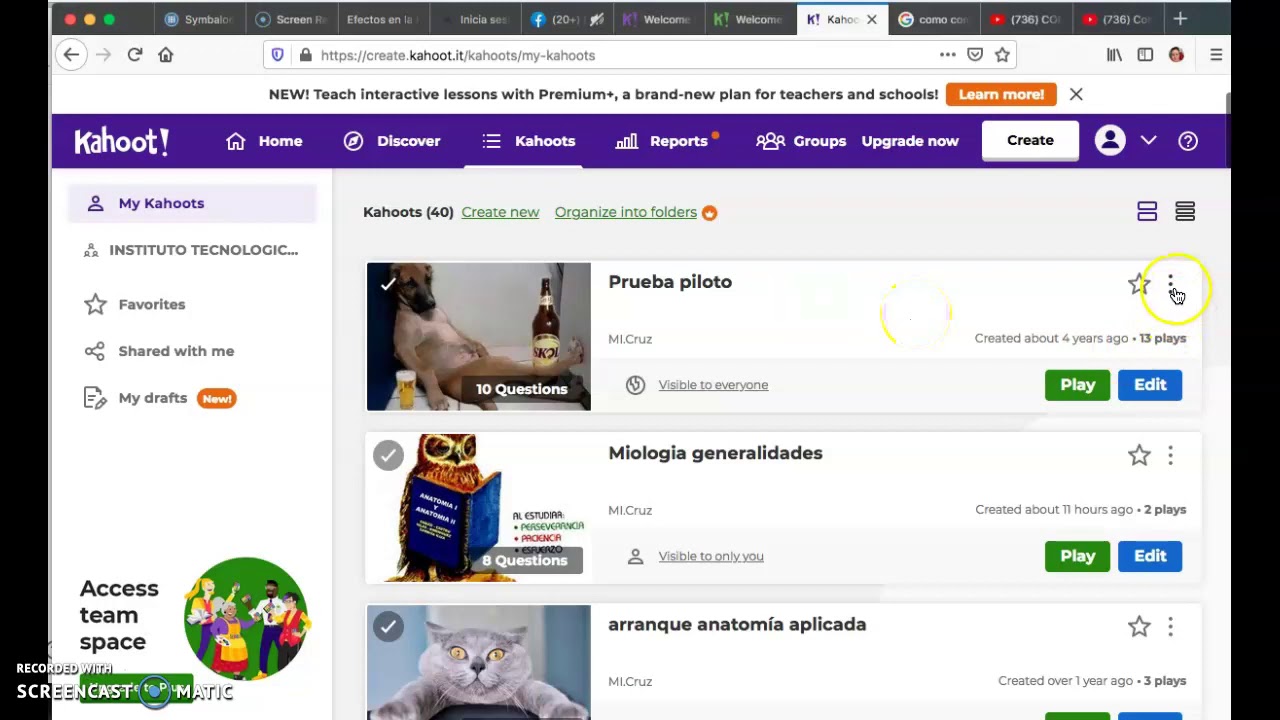Open the INSTITUTO TECNOLOGIC... group
The width and height of the screenshot is (1280, 720).
coord(192,250)
